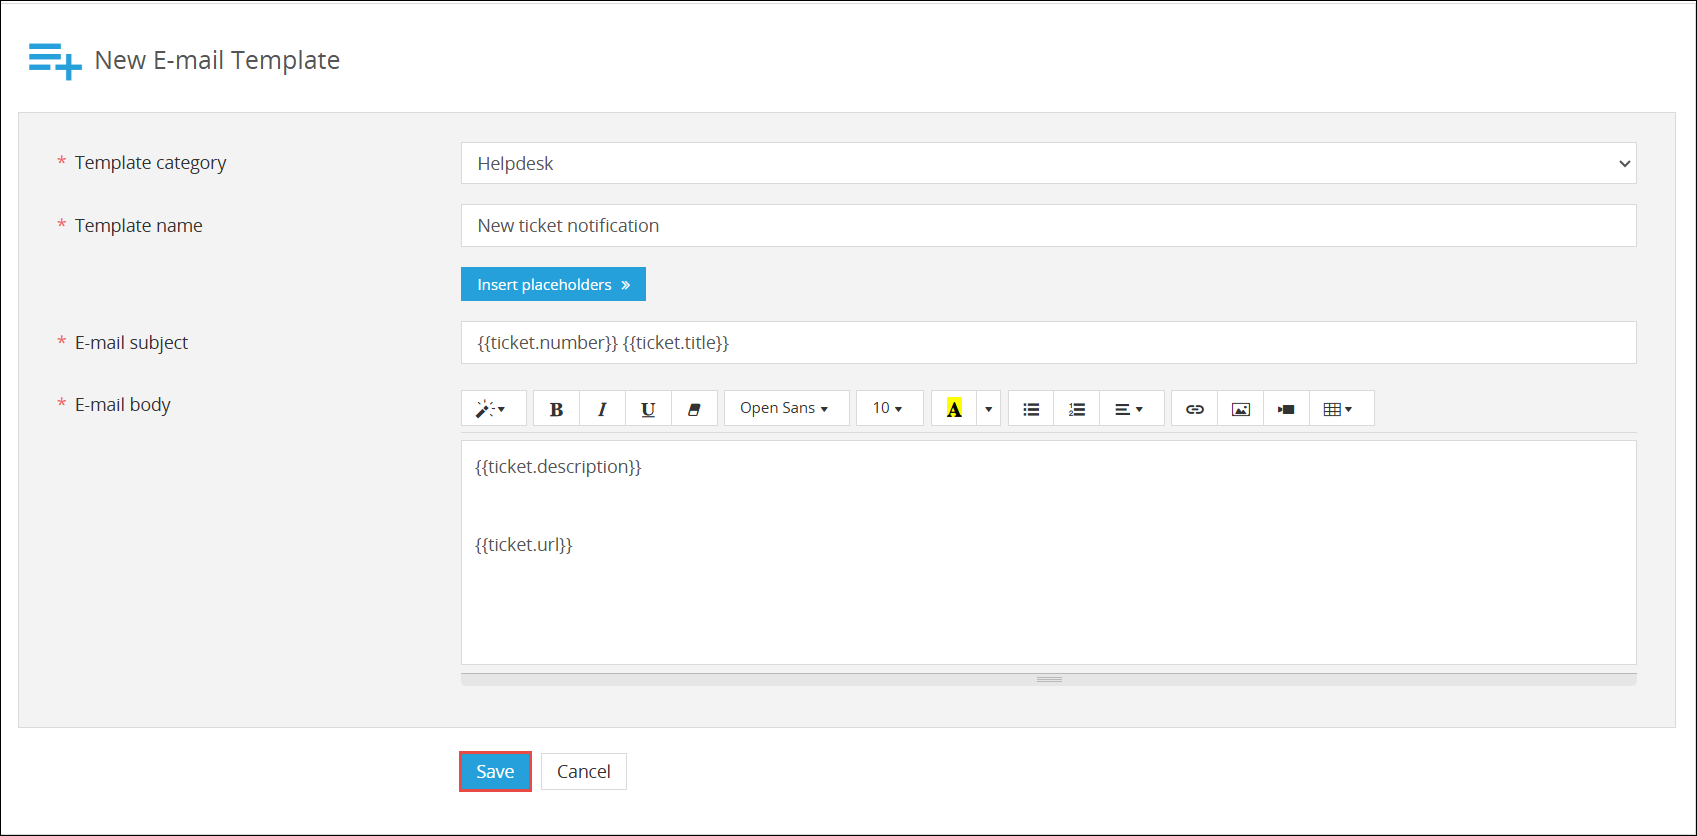
Task: Open the paragraph alignment dropdown
Action: [1131, 408]
